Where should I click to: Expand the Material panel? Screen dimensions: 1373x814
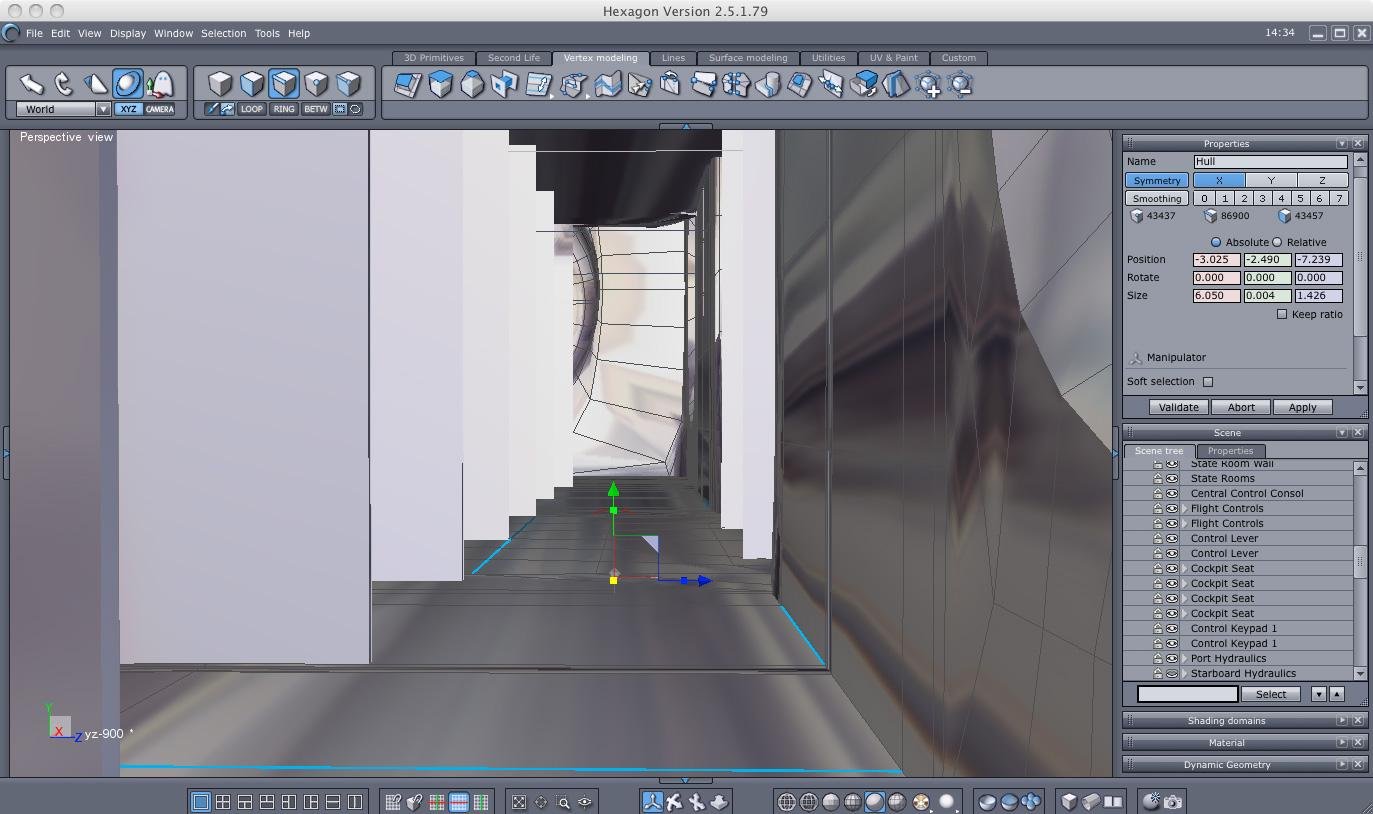click(1342, 742)
